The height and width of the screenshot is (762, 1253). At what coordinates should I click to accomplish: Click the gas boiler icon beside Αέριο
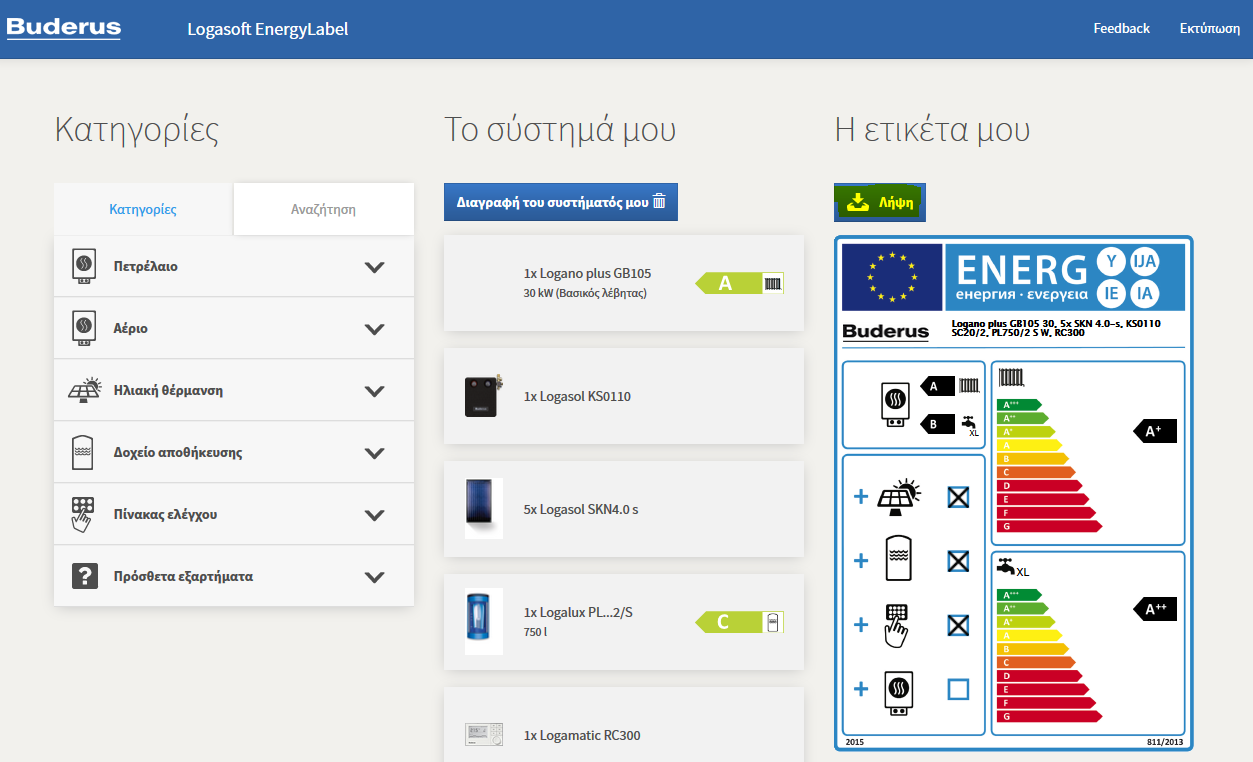(84, 328)
